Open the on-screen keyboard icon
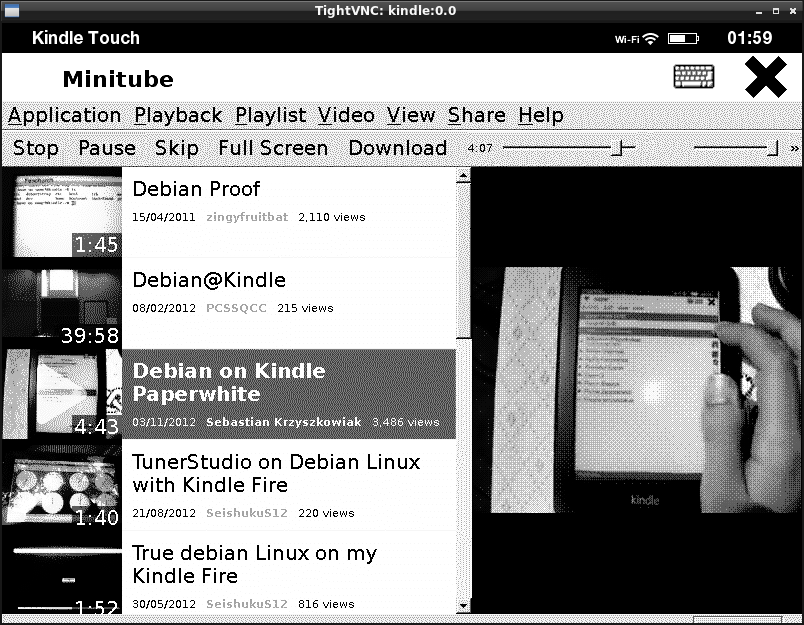This screenshot has height=625, width=804. coord(693,76)
